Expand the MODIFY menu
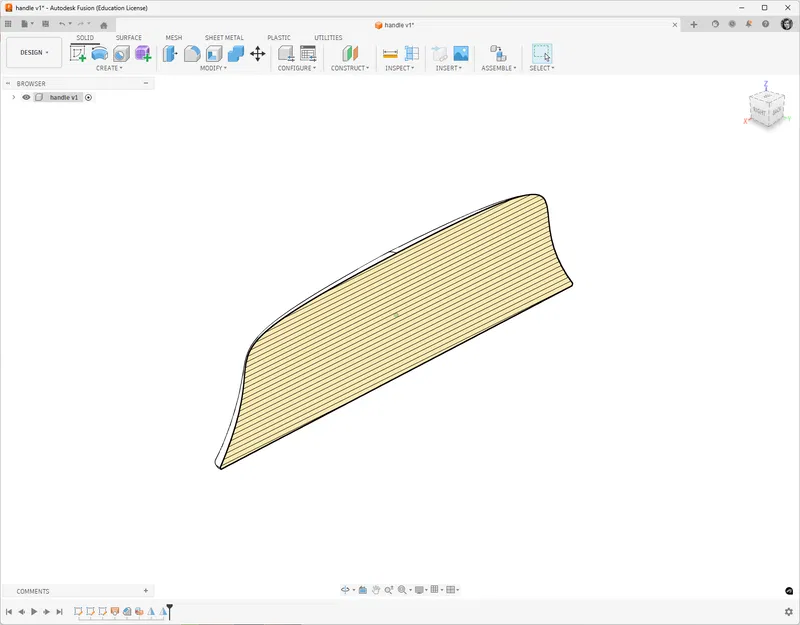The width and height of the screenshot is (800, 625). [213, 68]
